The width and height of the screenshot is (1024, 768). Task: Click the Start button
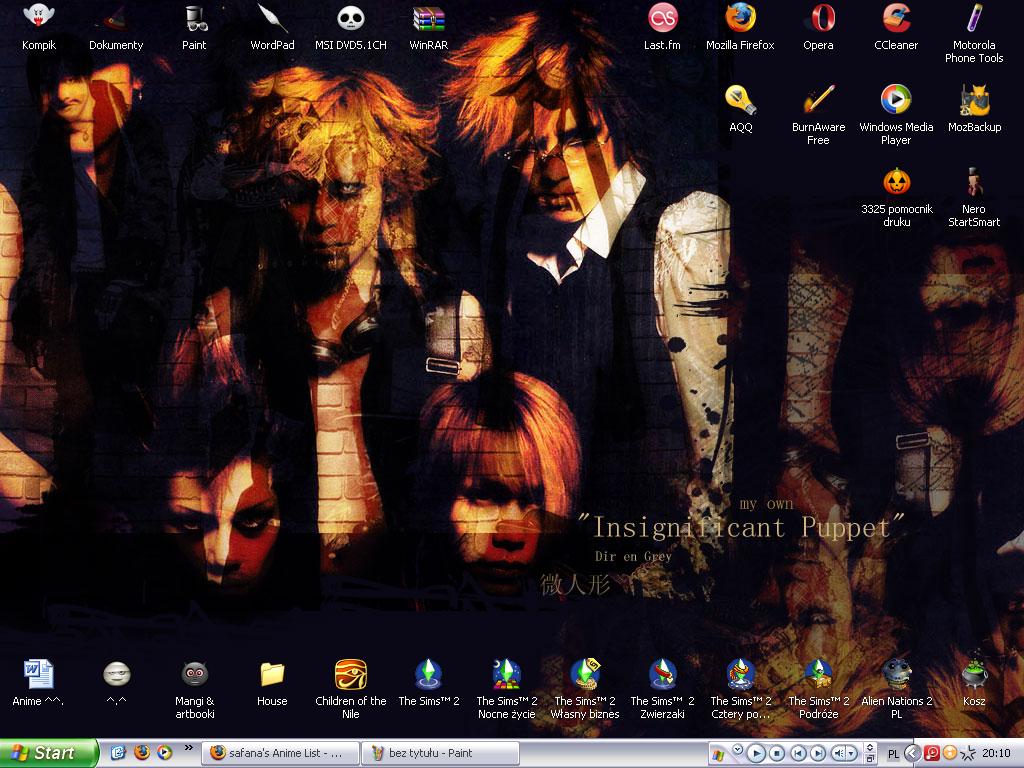pos(48,753)
